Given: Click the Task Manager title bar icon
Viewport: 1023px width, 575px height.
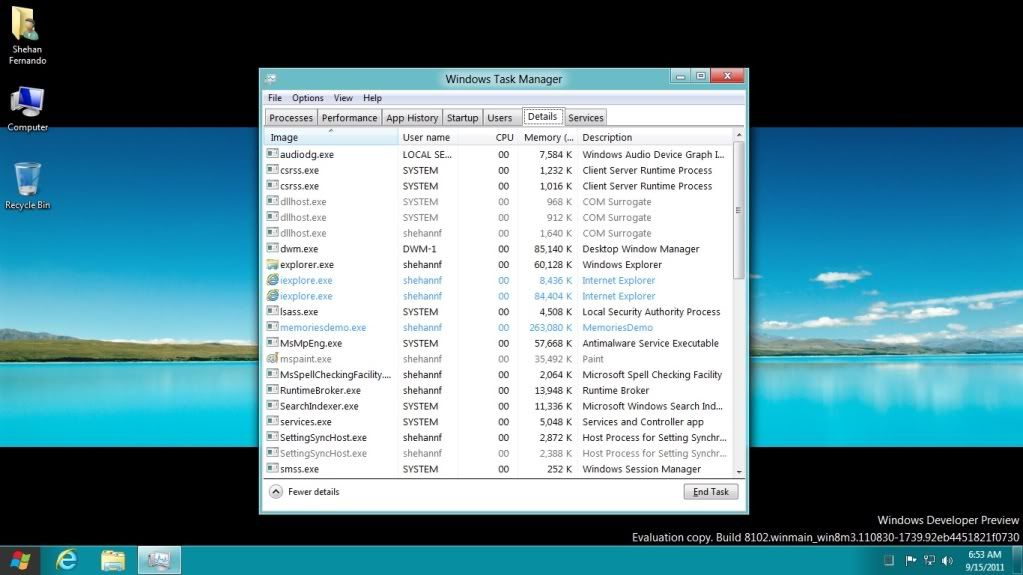Looking at the screenshot, I should (x=271, y=79).
